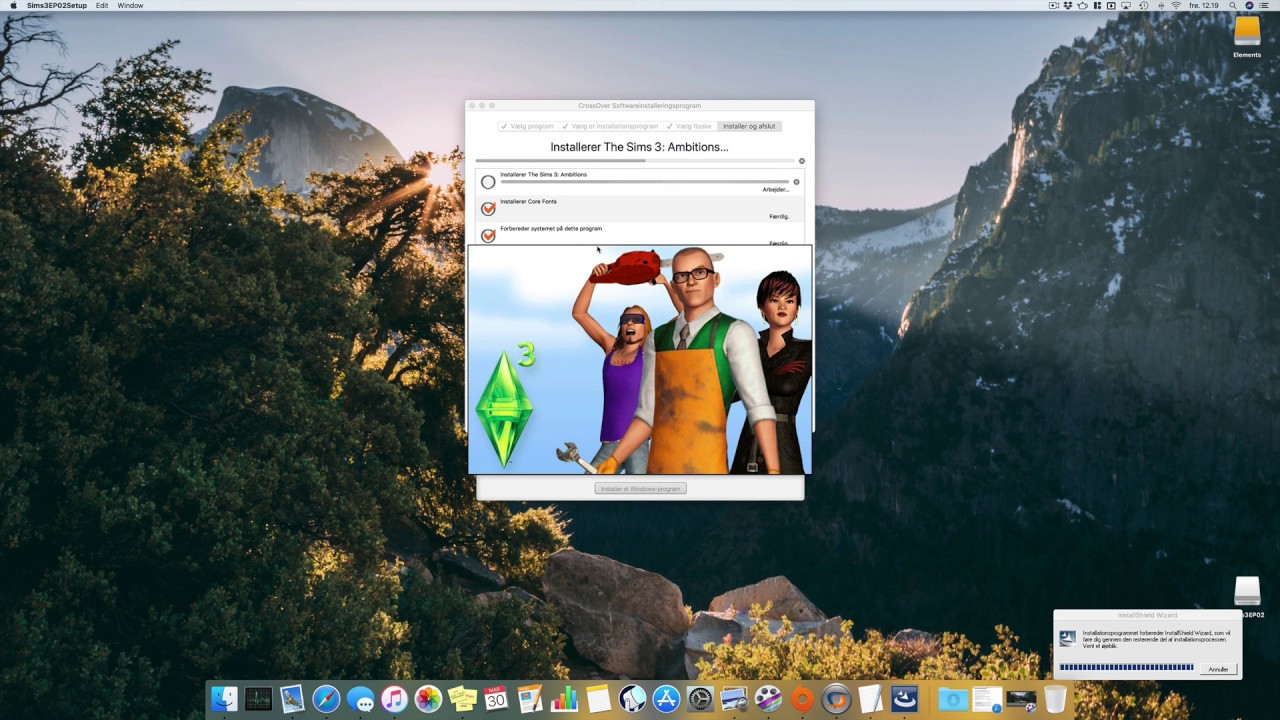Open the Downloads folder stack in the Dock

pyautogui.click(x=953, y=699)
